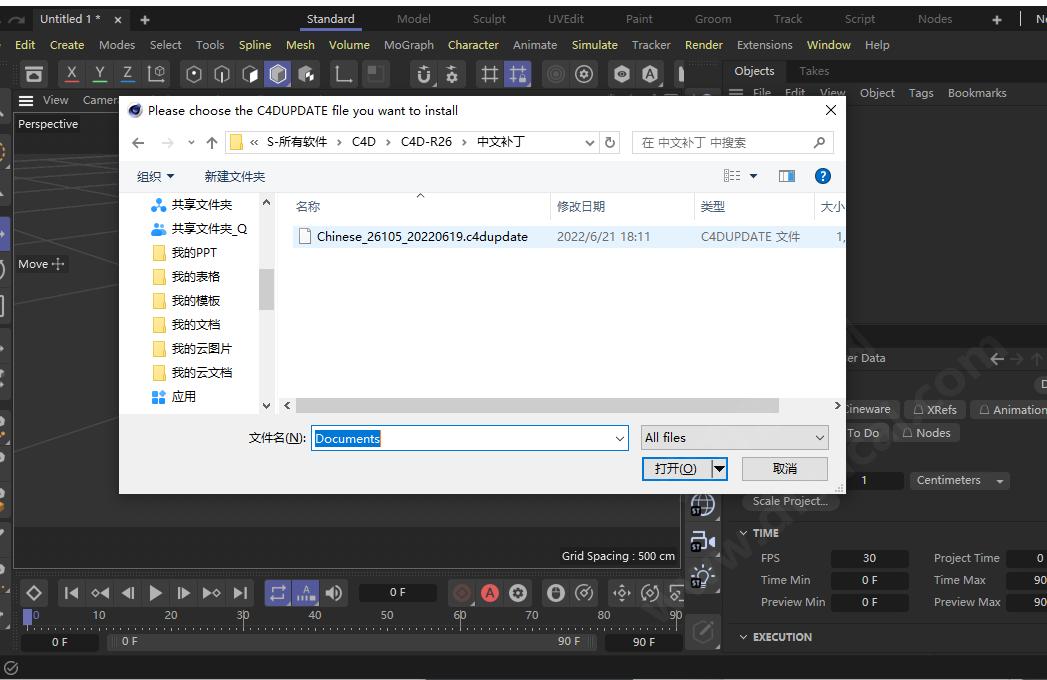
Task: Open the Centimeters unit dropdown
Action: 960,480
